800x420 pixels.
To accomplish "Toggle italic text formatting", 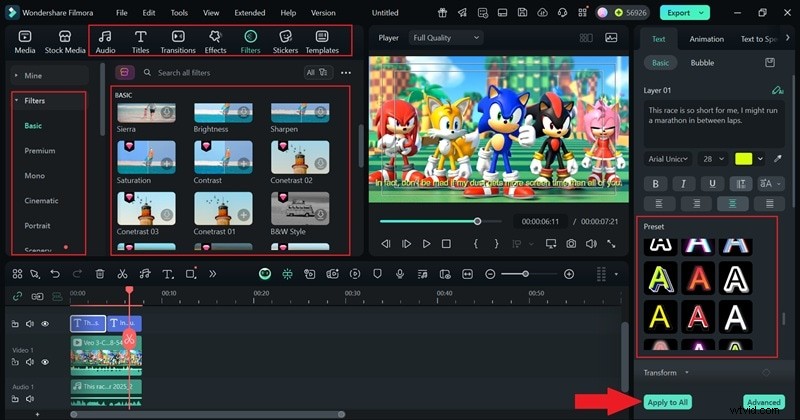I will (683, 184).
